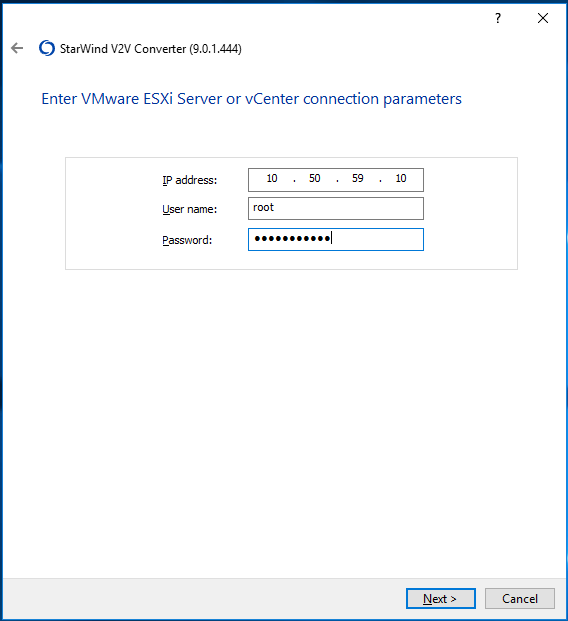Click the 'Enter VMware ESXi Server' heading

(252, 99)
